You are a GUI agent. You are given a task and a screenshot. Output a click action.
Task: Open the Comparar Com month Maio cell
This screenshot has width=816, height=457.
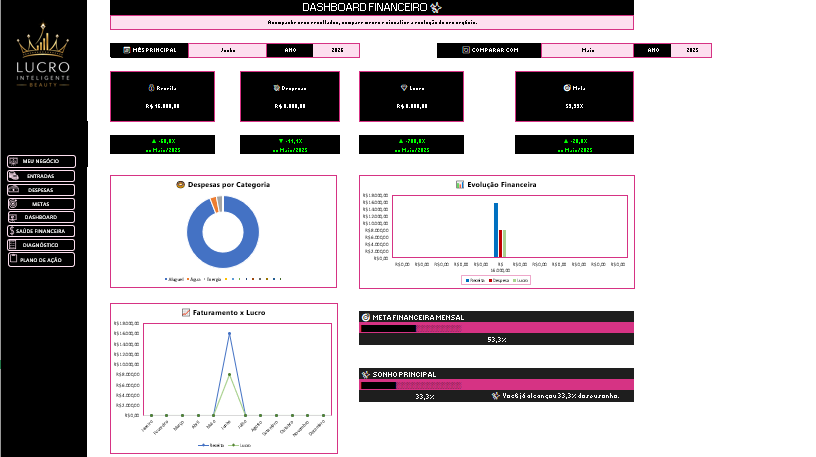588,50
